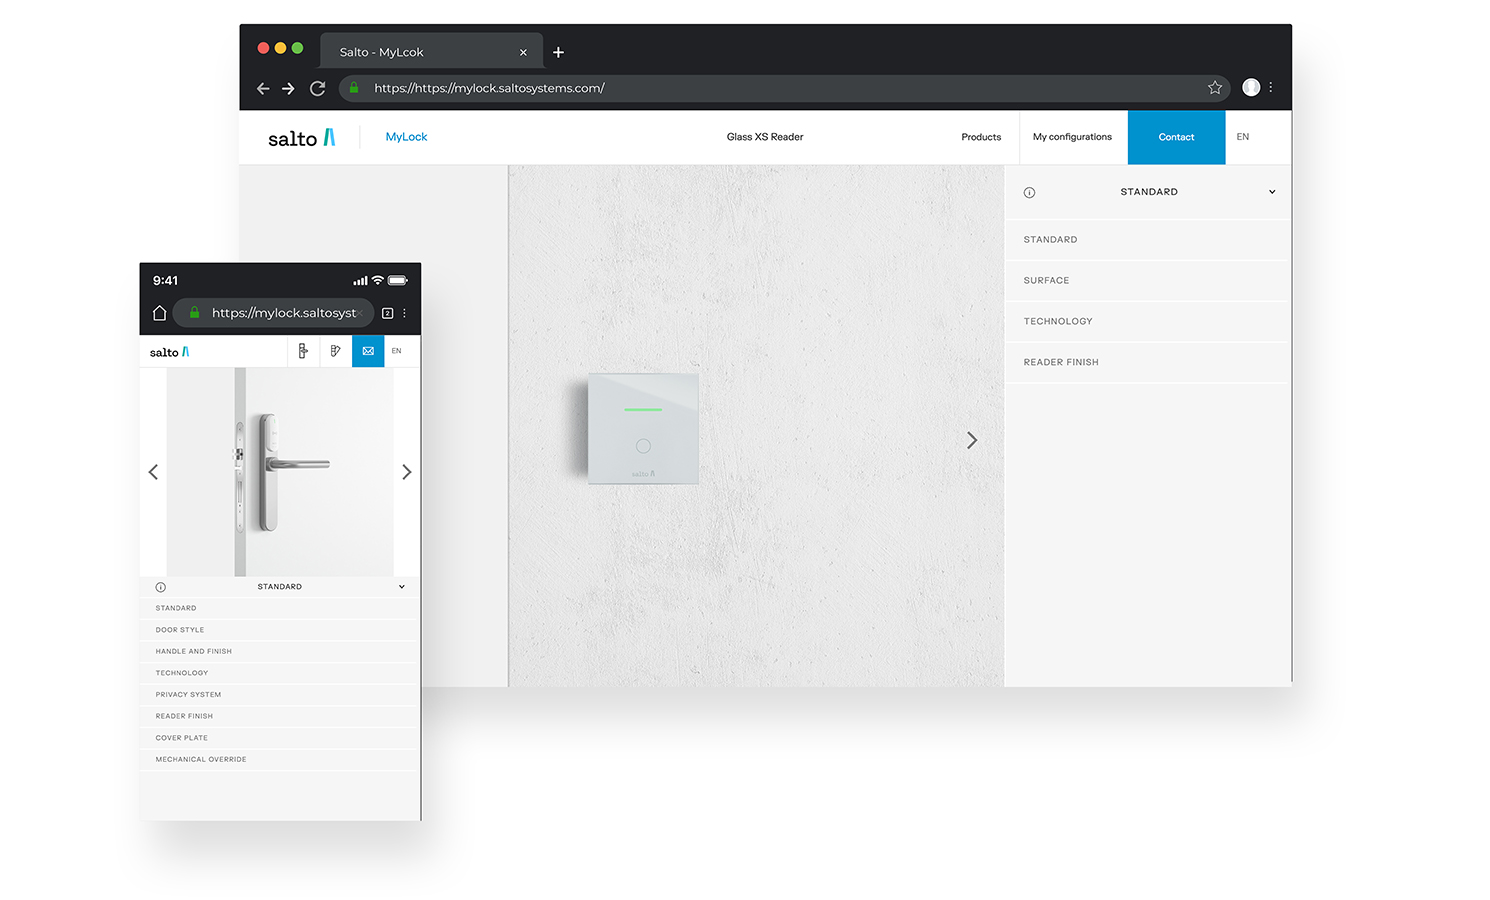Switch language via EN in the desktop header

[1243, 137]
